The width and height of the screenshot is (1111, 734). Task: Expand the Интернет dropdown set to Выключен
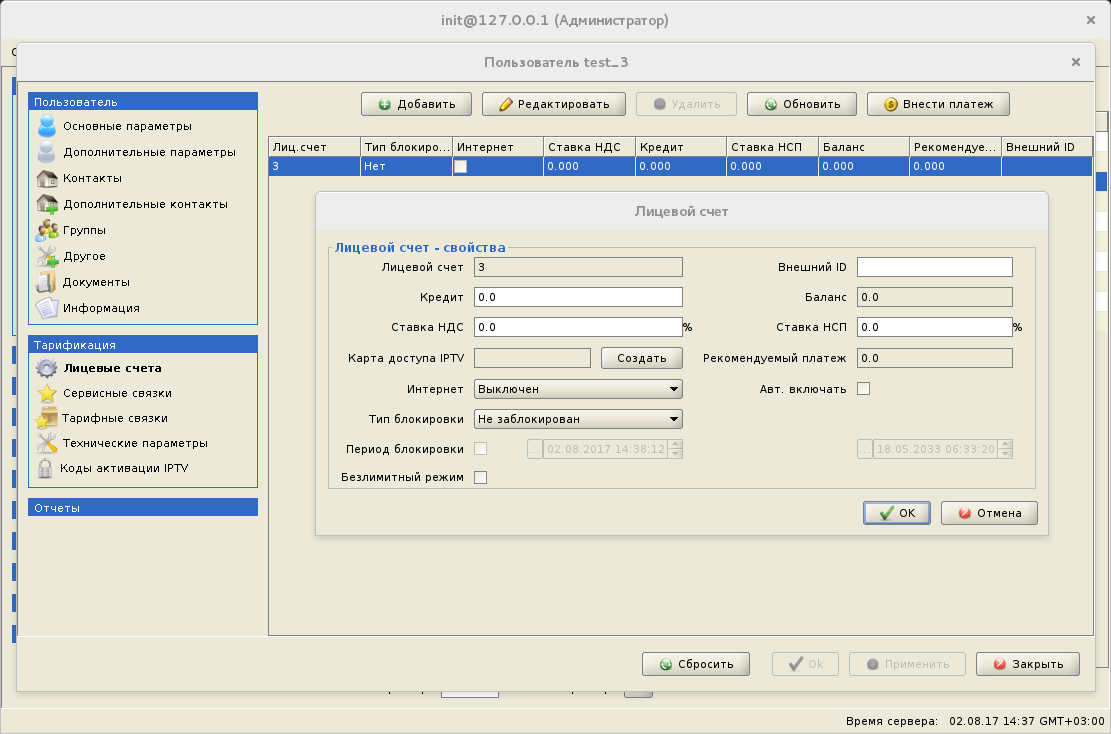point(577,389)
